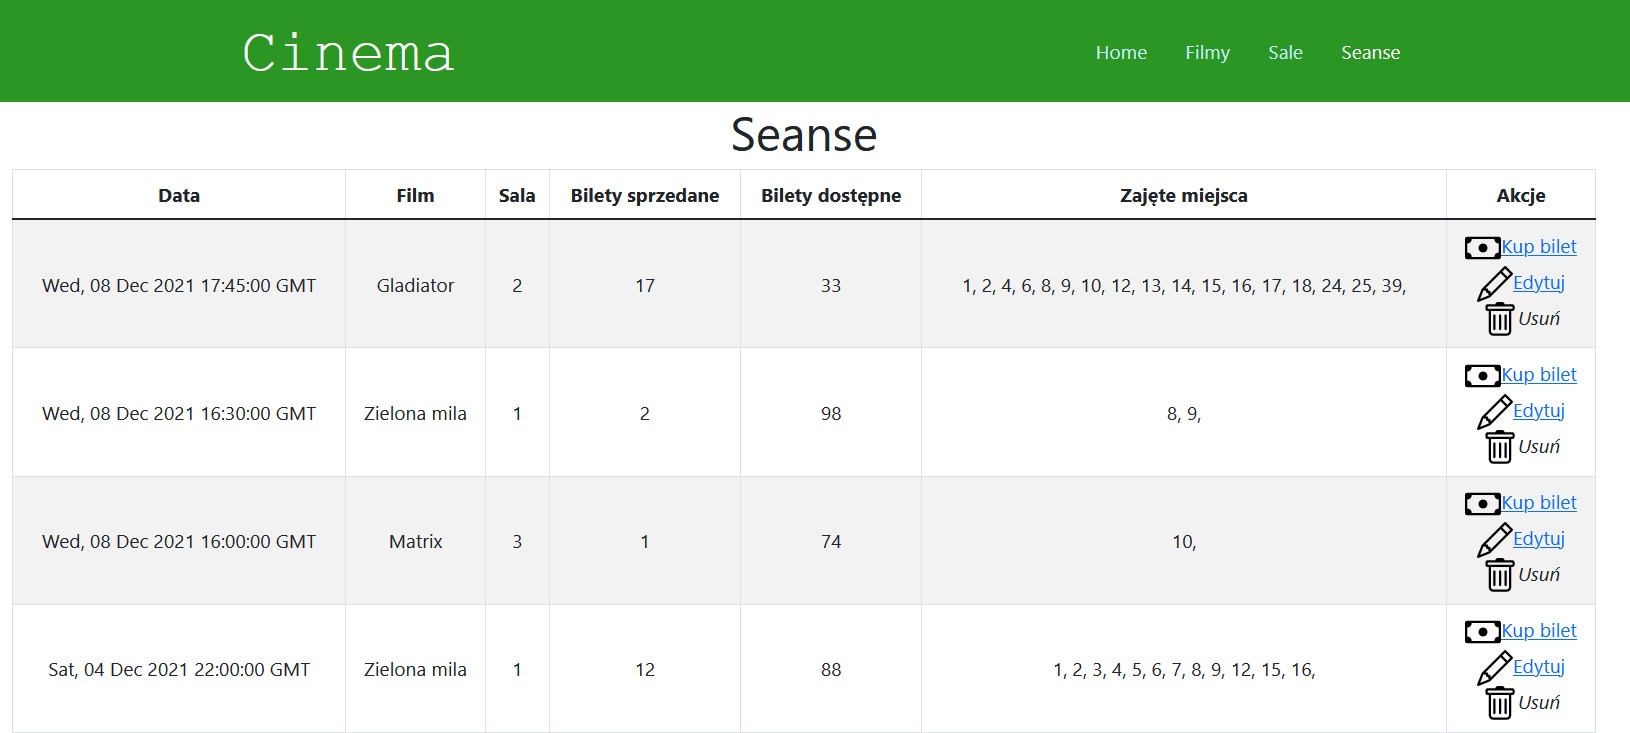Click the Cinema logo title
The height and width of the screenshot is (733, 1630).
click(348, 53)
